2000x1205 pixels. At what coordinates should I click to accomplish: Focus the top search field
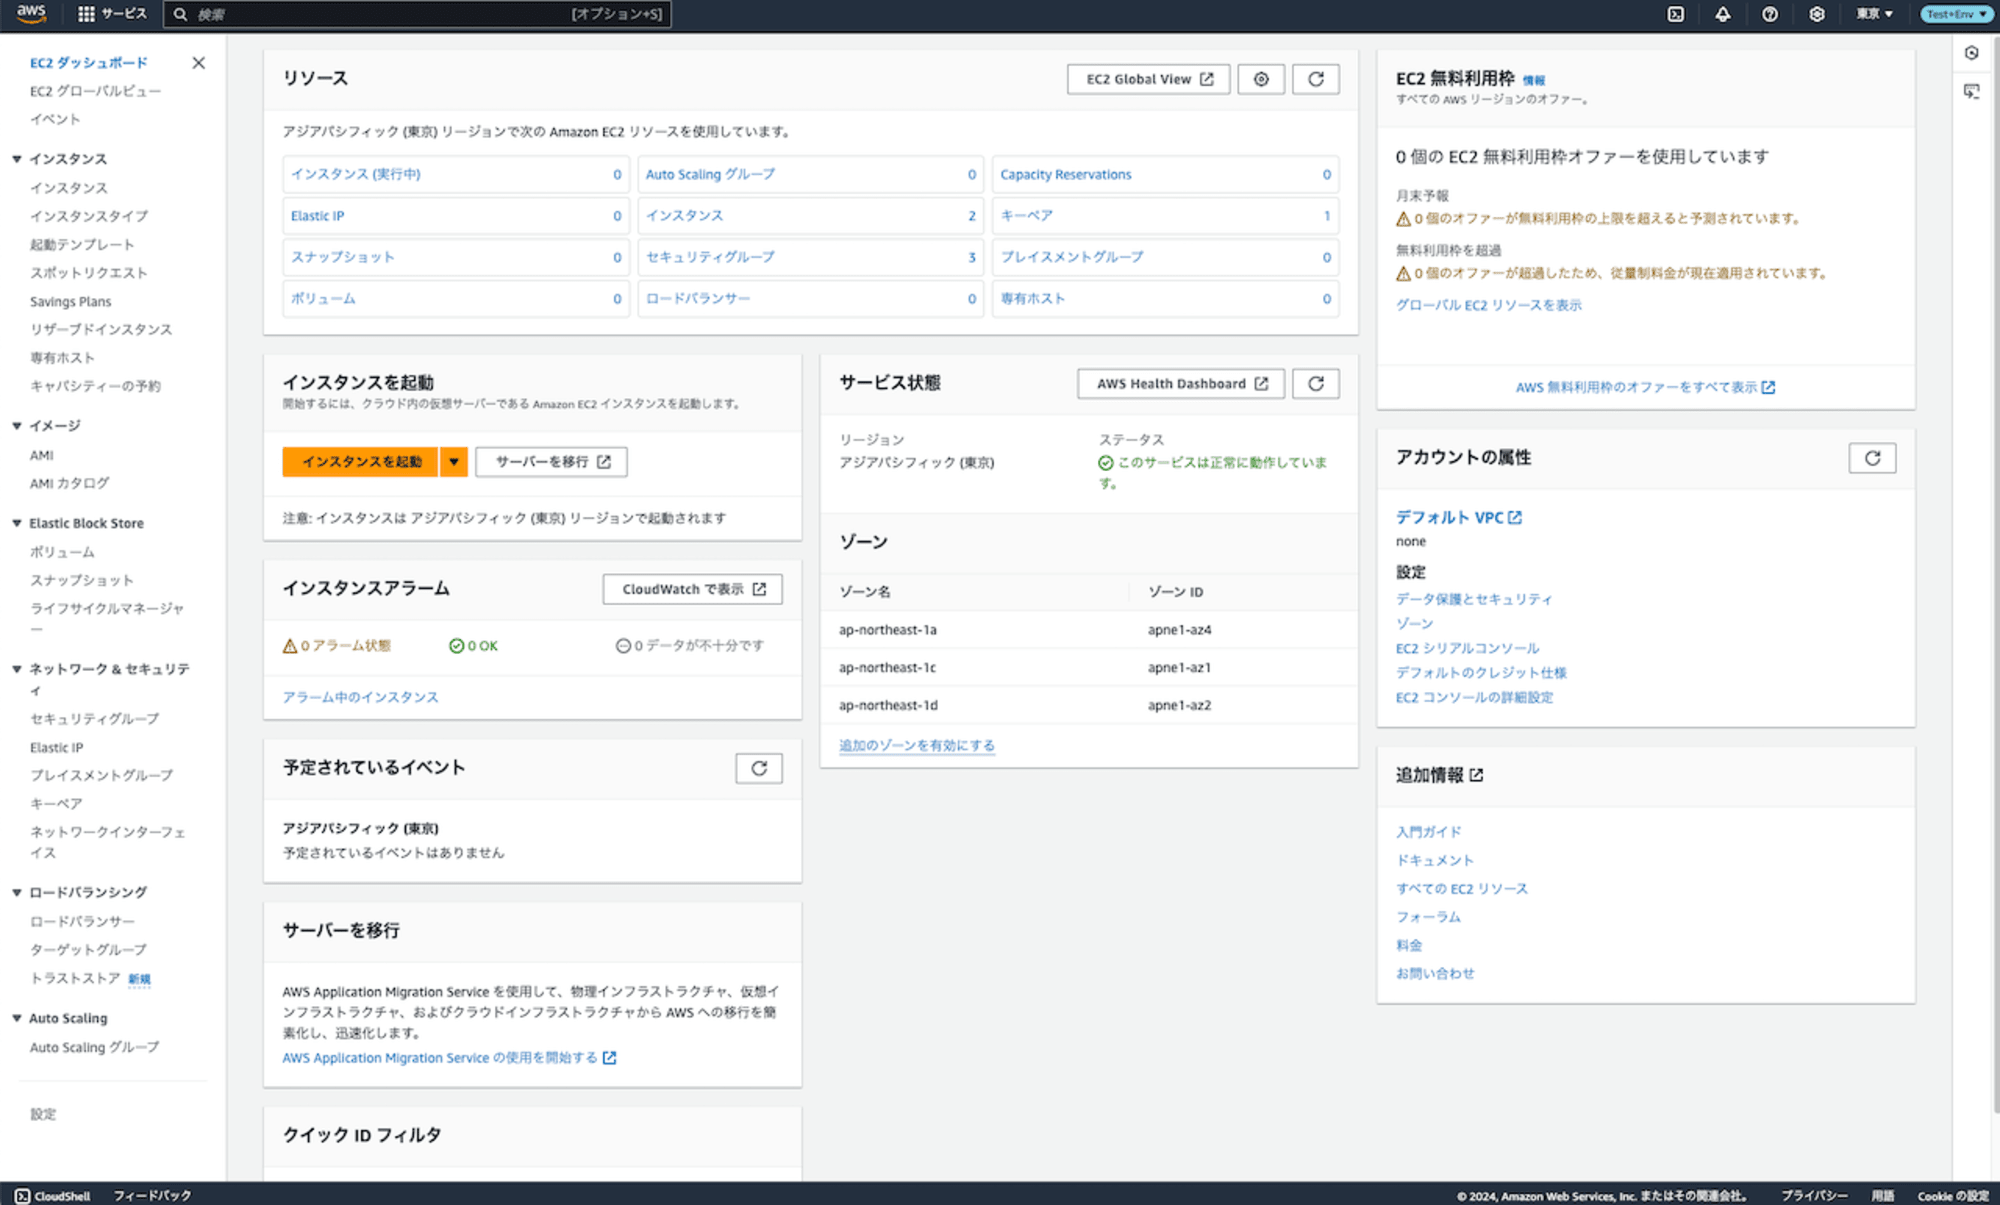click(x=417, y=14)
